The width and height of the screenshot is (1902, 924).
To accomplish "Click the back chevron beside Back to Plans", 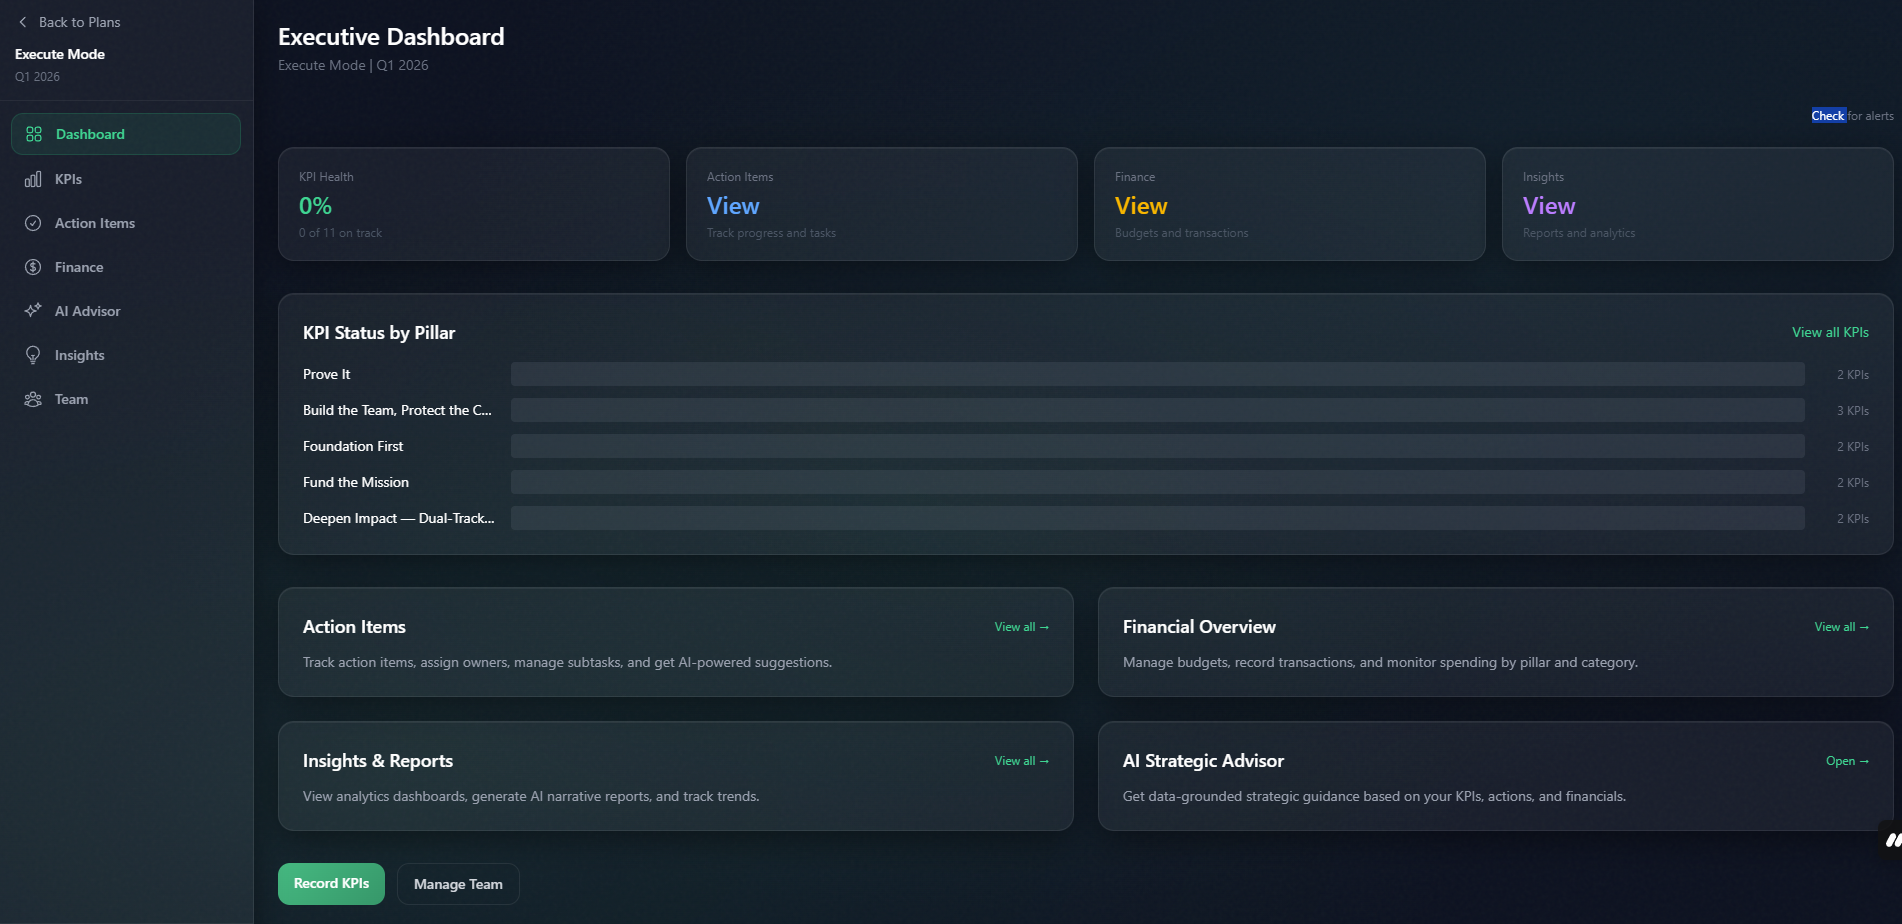I will tap(22, 21).
